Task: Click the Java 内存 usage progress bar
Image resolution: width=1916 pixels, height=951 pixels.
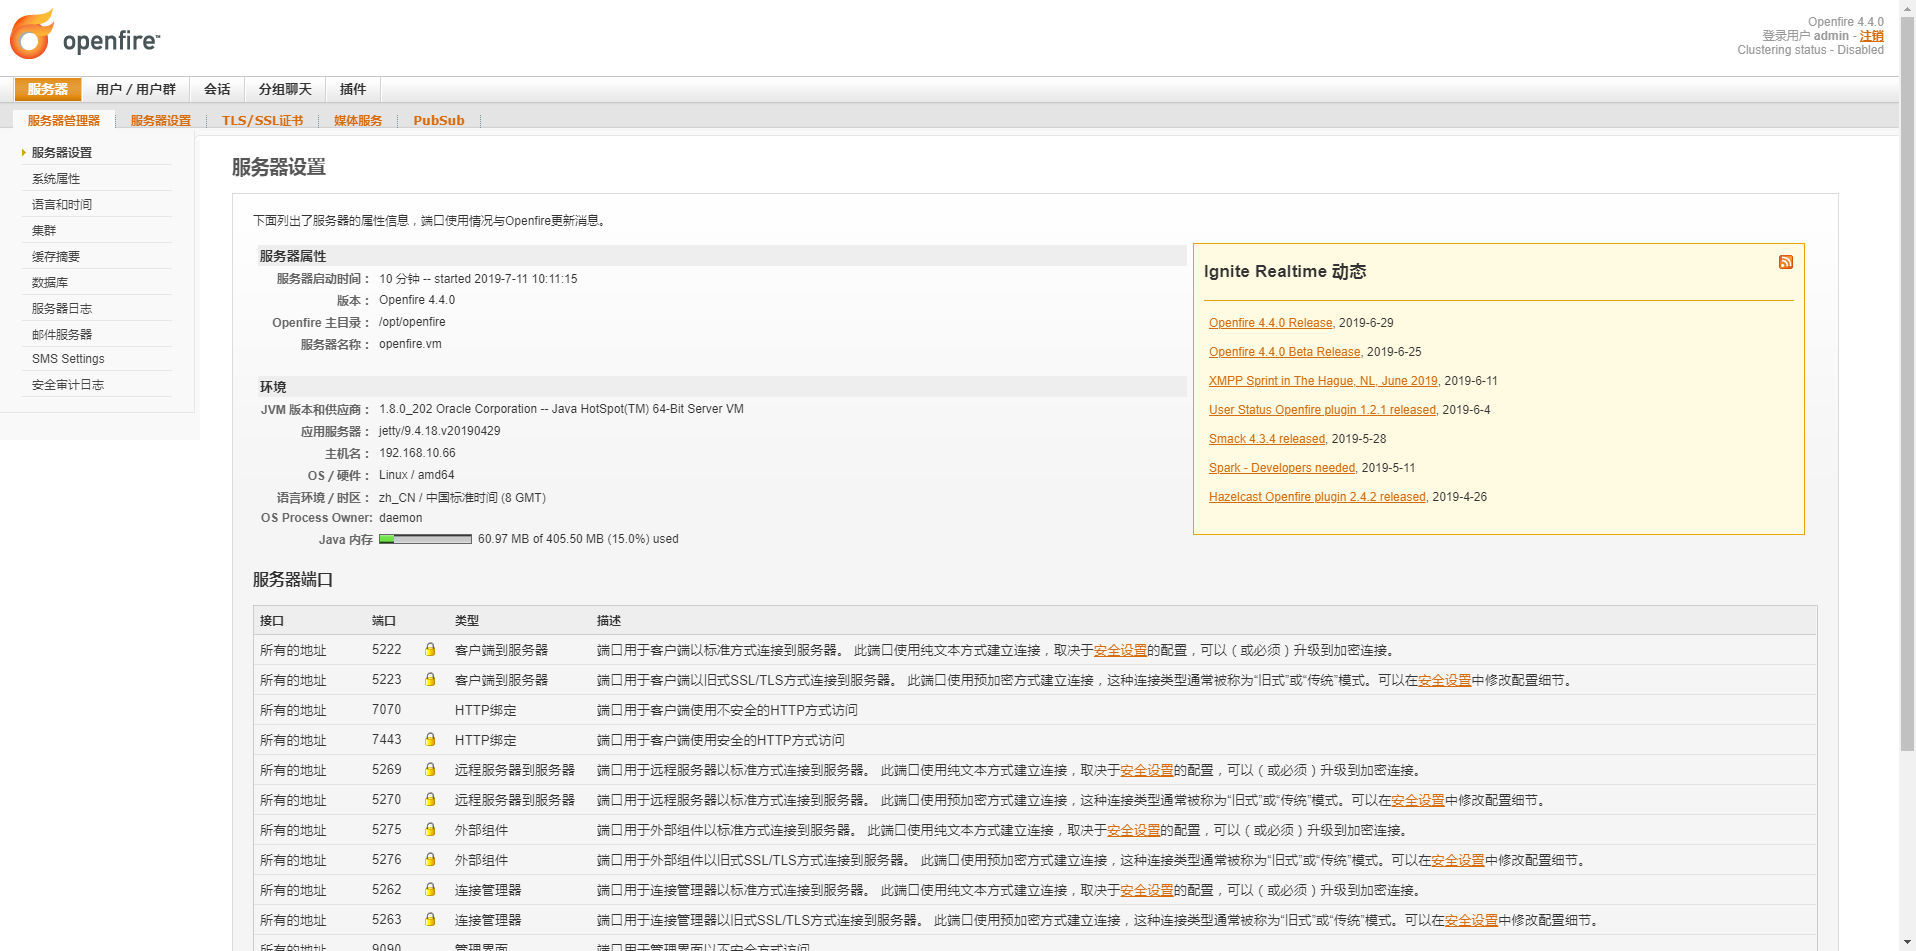Action: tap(425, 539)
